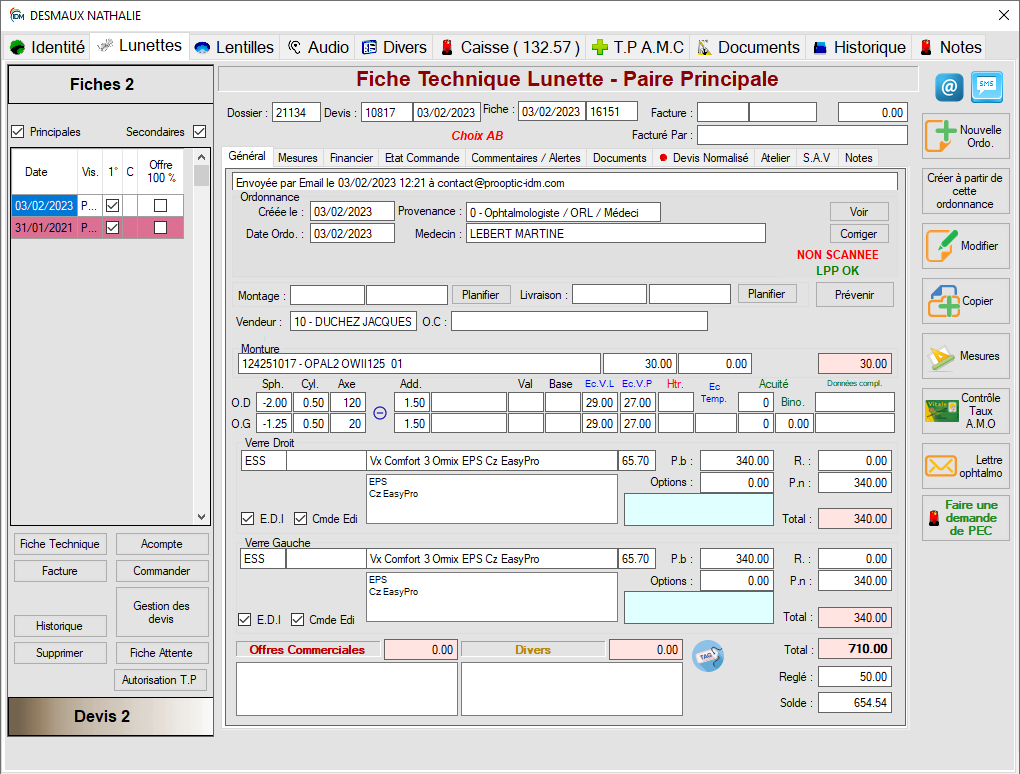Open Mesures with the ruler icon

(x=965, y=356)
